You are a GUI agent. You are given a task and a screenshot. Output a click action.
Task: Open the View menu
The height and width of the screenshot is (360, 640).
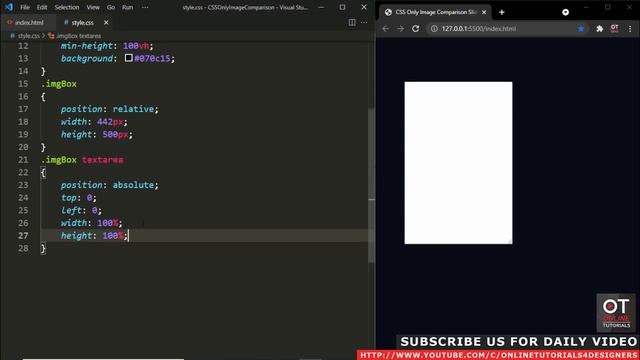[x=93, y=7]
